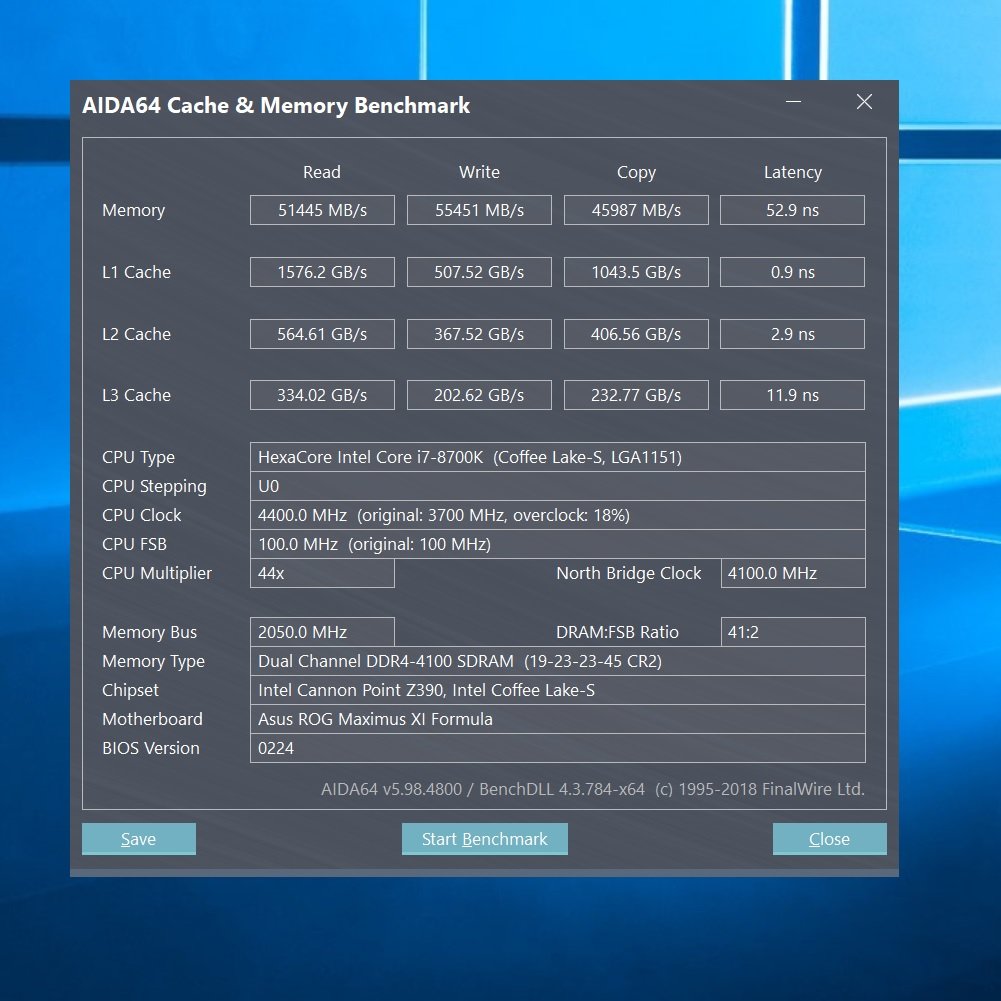This screenshot has height=1001, width=1001.
Task: Click the DRAM:FSB Ratio value 41:2
Action: tap(794, 632)
